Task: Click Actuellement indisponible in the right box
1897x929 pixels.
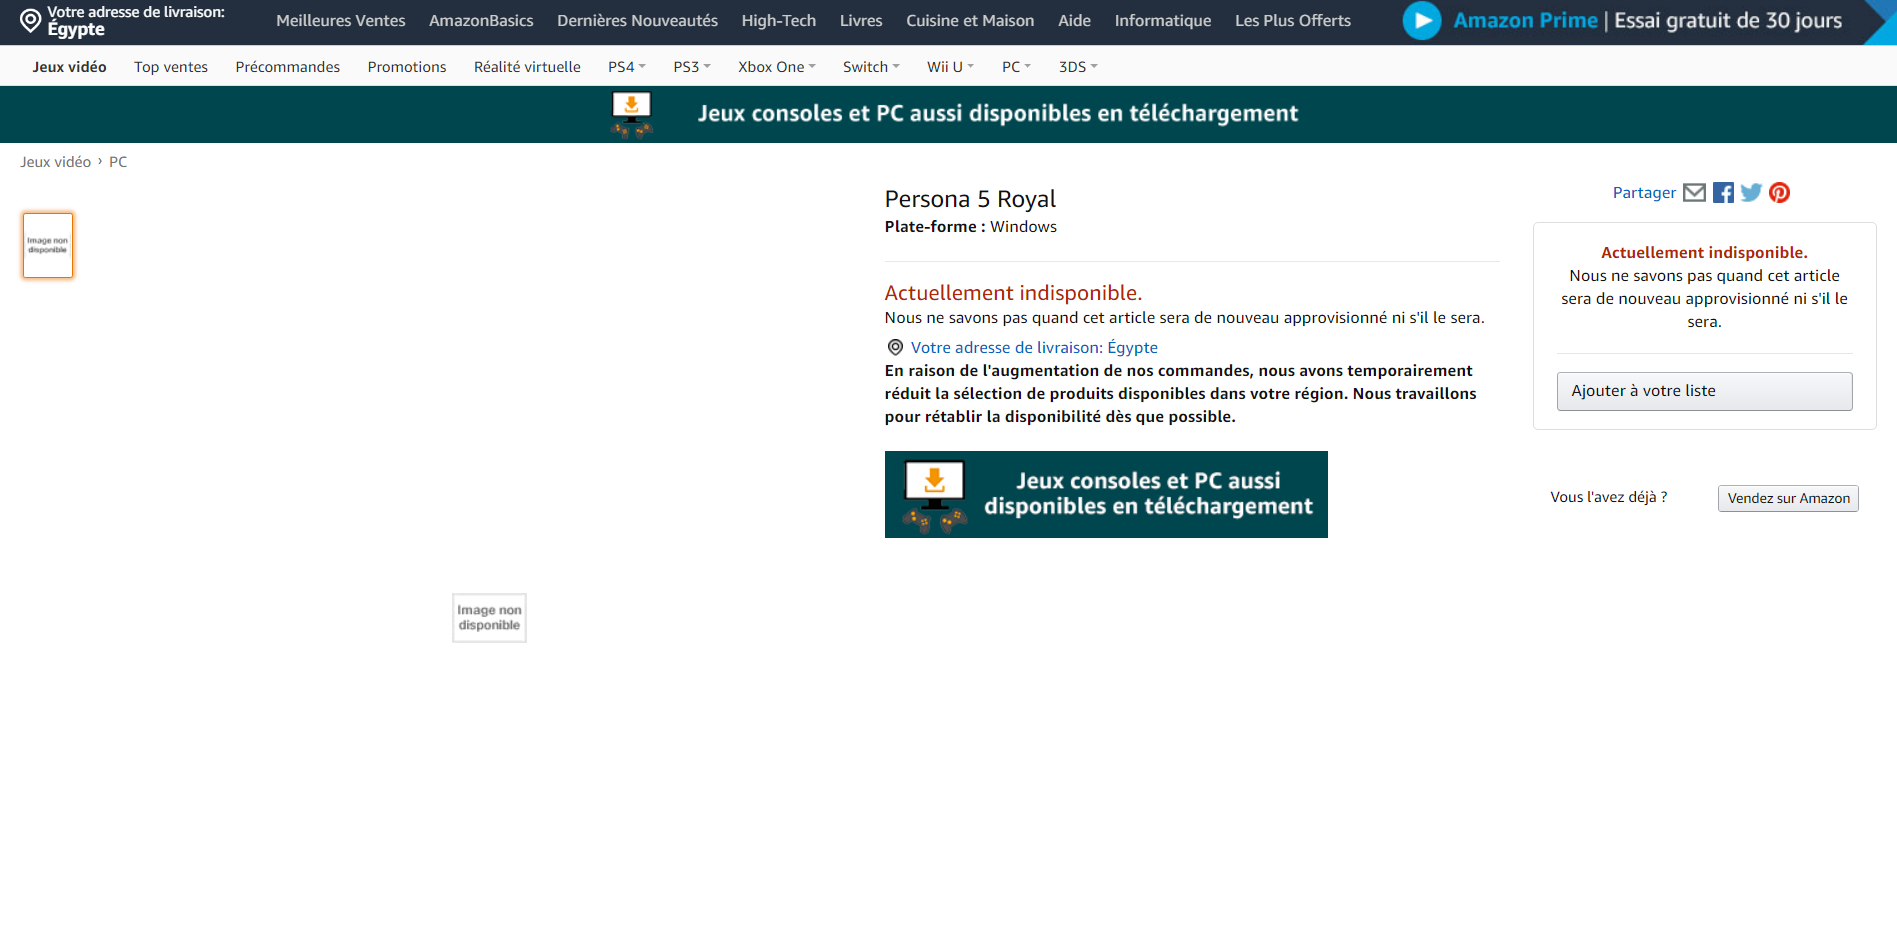Action: (1704, 253)
